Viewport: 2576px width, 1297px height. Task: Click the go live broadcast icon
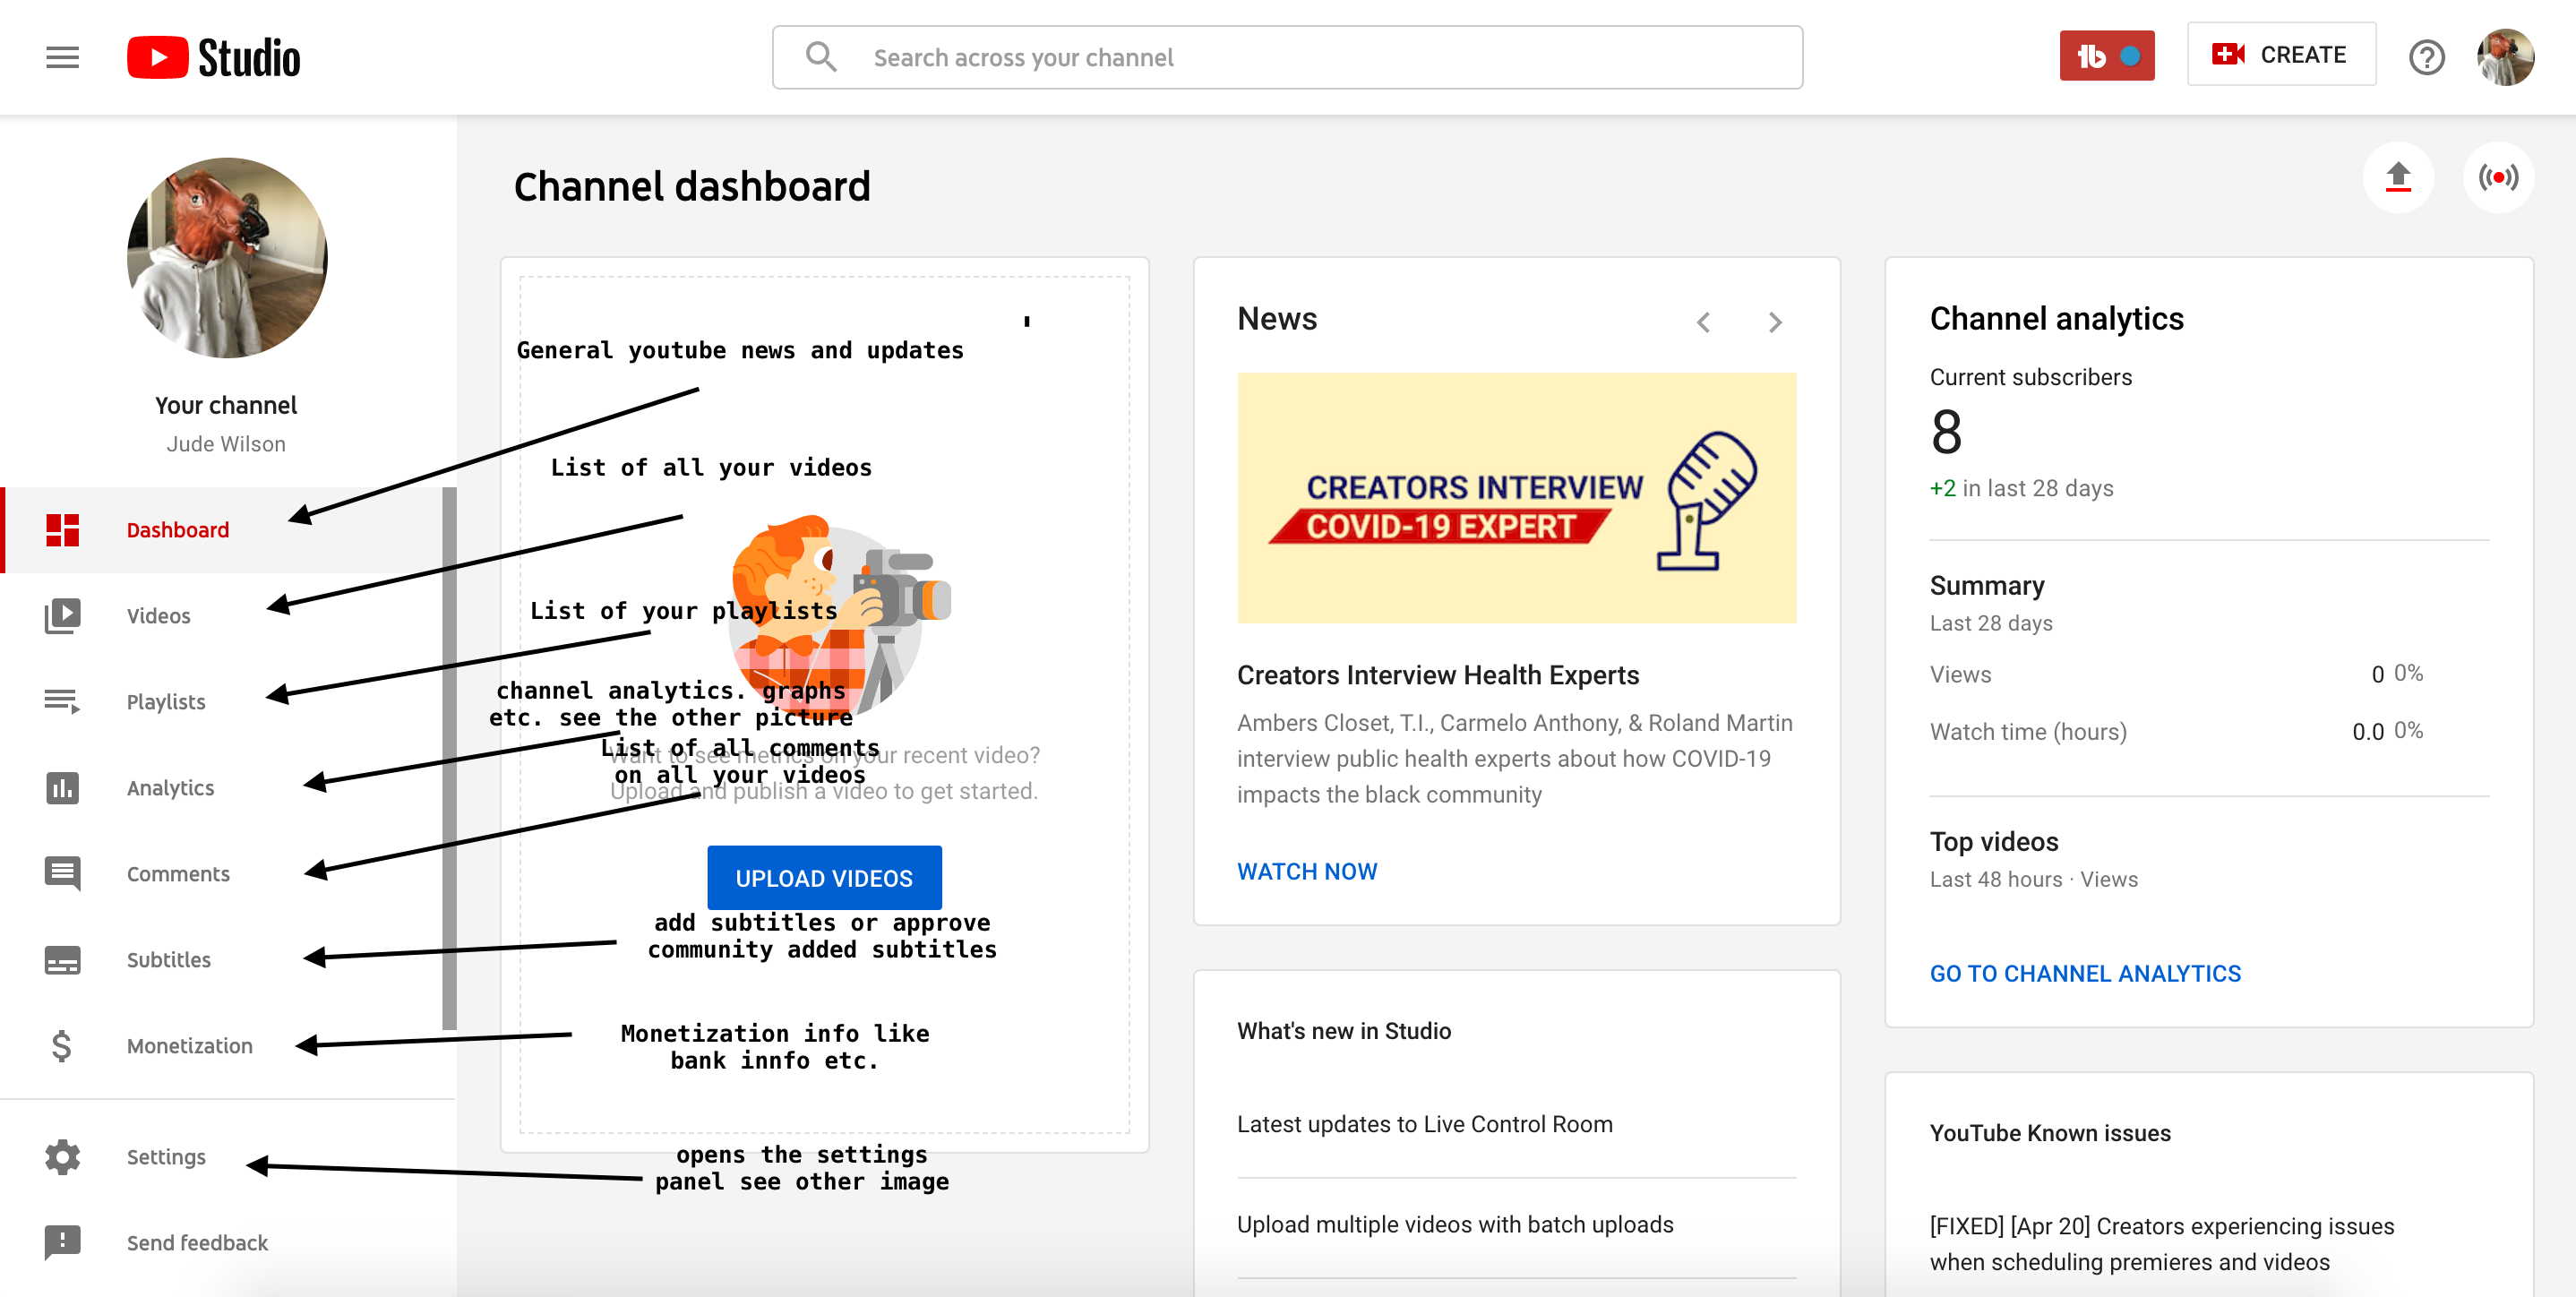tap(2497, 178)
